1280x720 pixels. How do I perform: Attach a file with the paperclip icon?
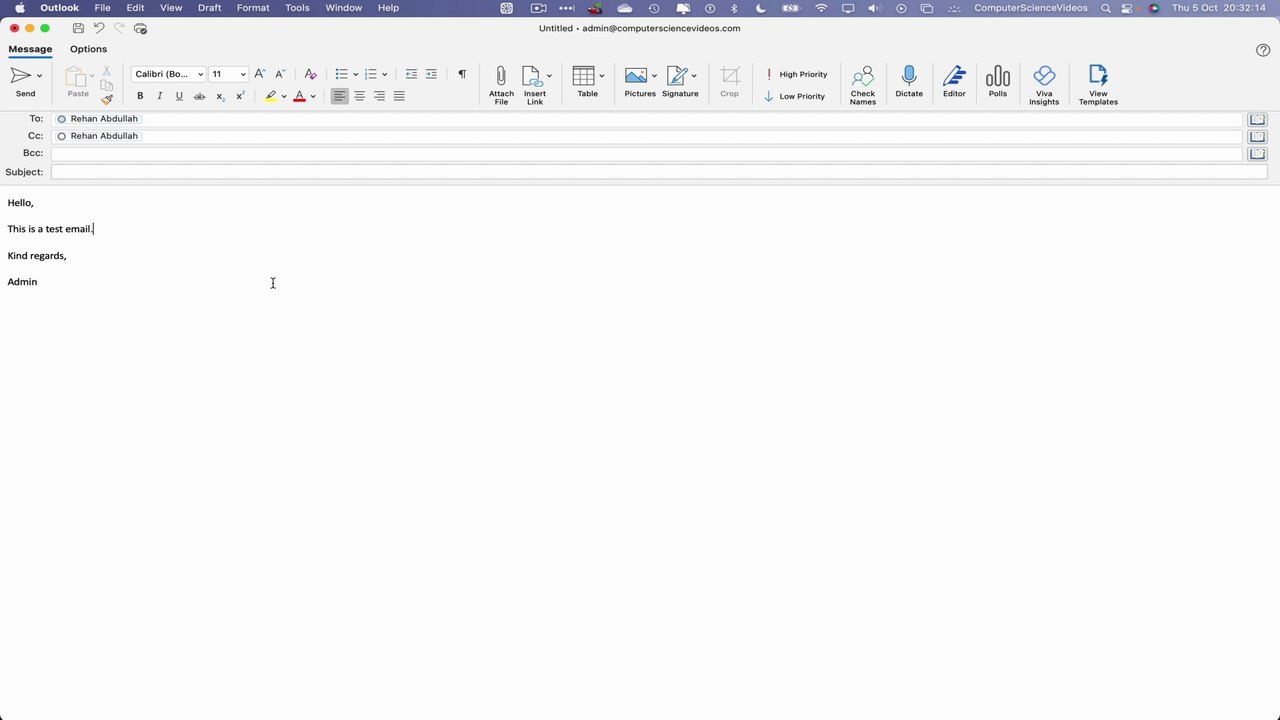pos(501,85)
